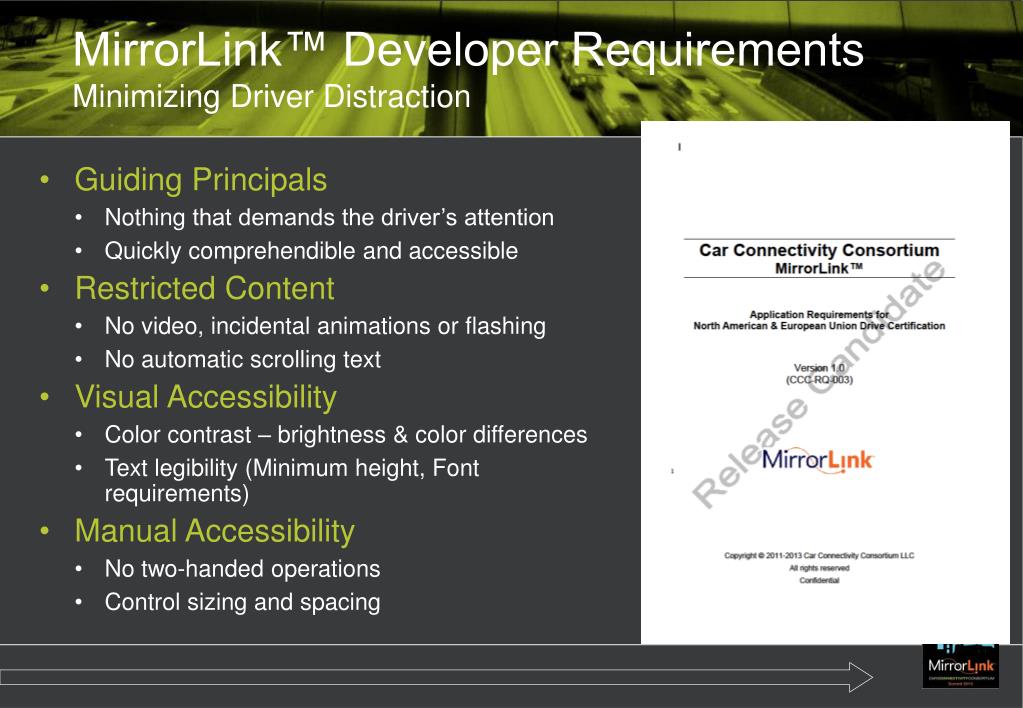Click 'Text legibility (Minimum height, Font requirements)'
This screenshot has height=708, width=1023.
coord(292,480)
